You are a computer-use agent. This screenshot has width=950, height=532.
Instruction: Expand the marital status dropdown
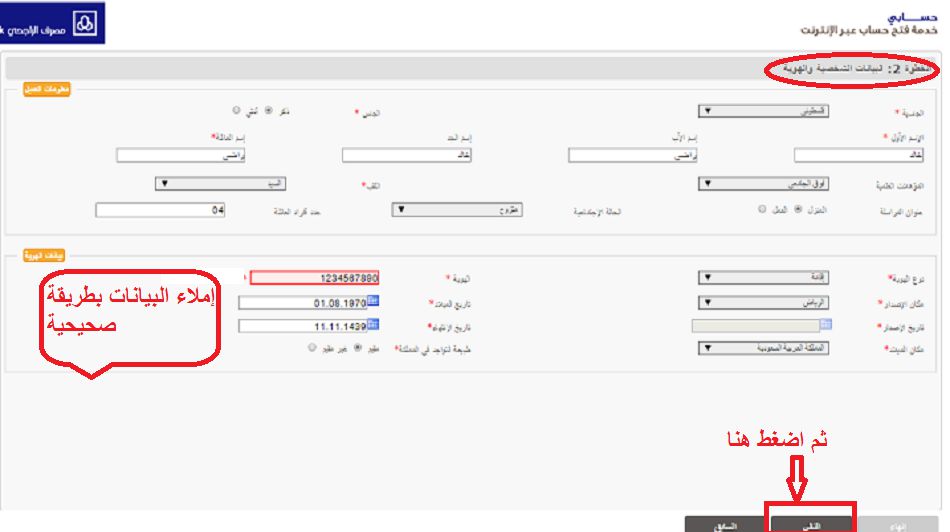pos(457,210)
